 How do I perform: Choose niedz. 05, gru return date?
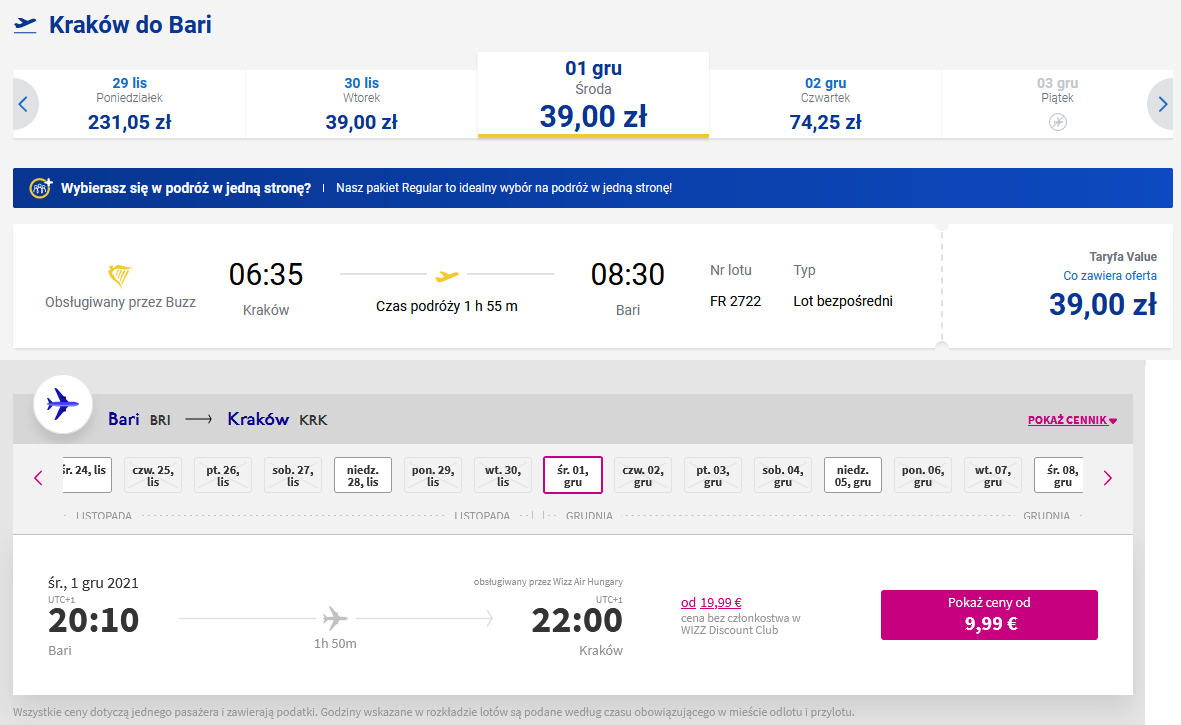coord(853,475)
